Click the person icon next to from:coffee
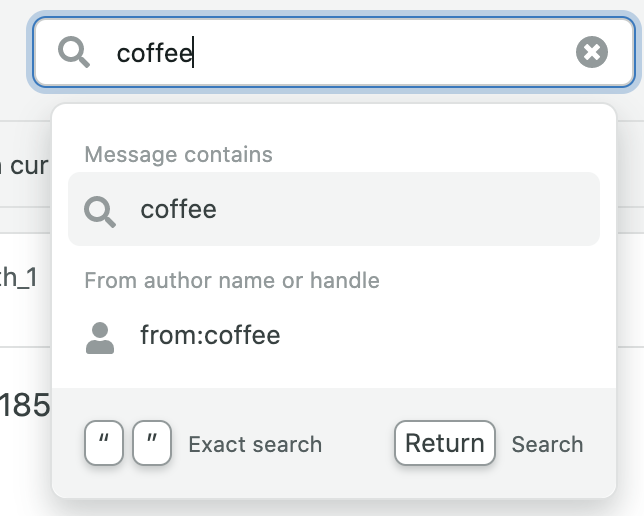Viewport: 644px width, 516px height. [x=100, y=338]
